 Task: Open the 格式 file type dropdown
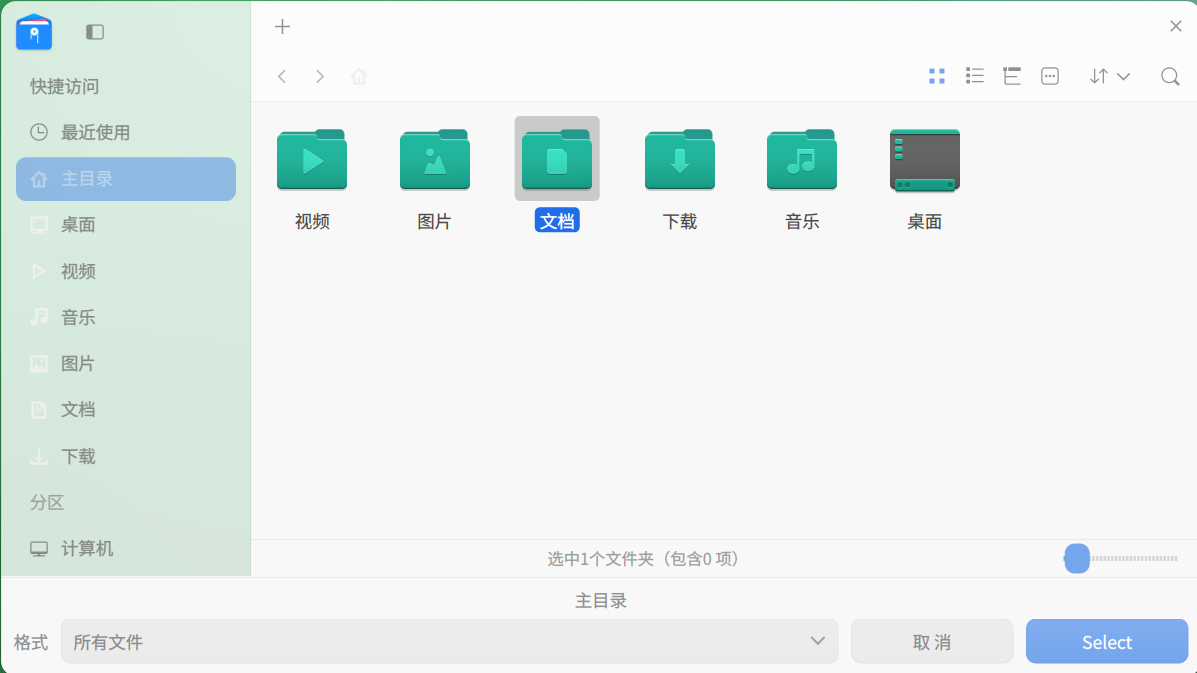click(450, 642)
